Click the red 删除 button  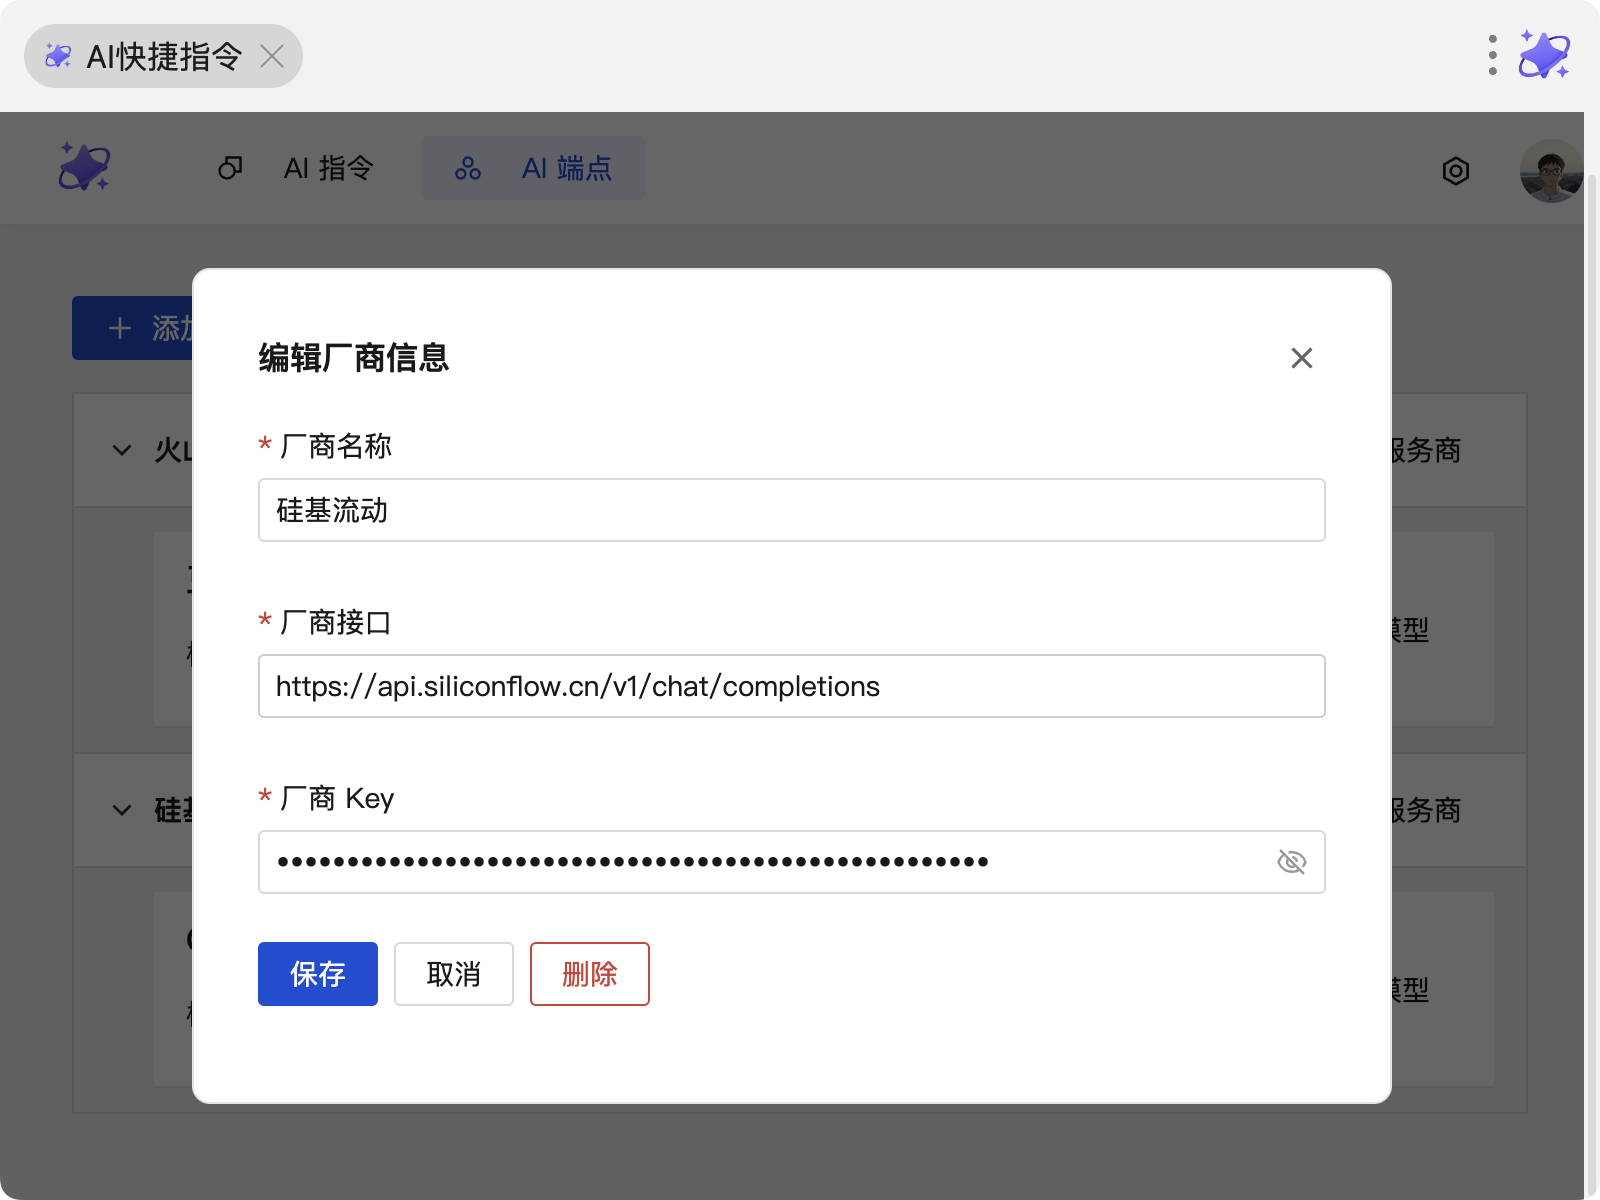tap(590, 974)
